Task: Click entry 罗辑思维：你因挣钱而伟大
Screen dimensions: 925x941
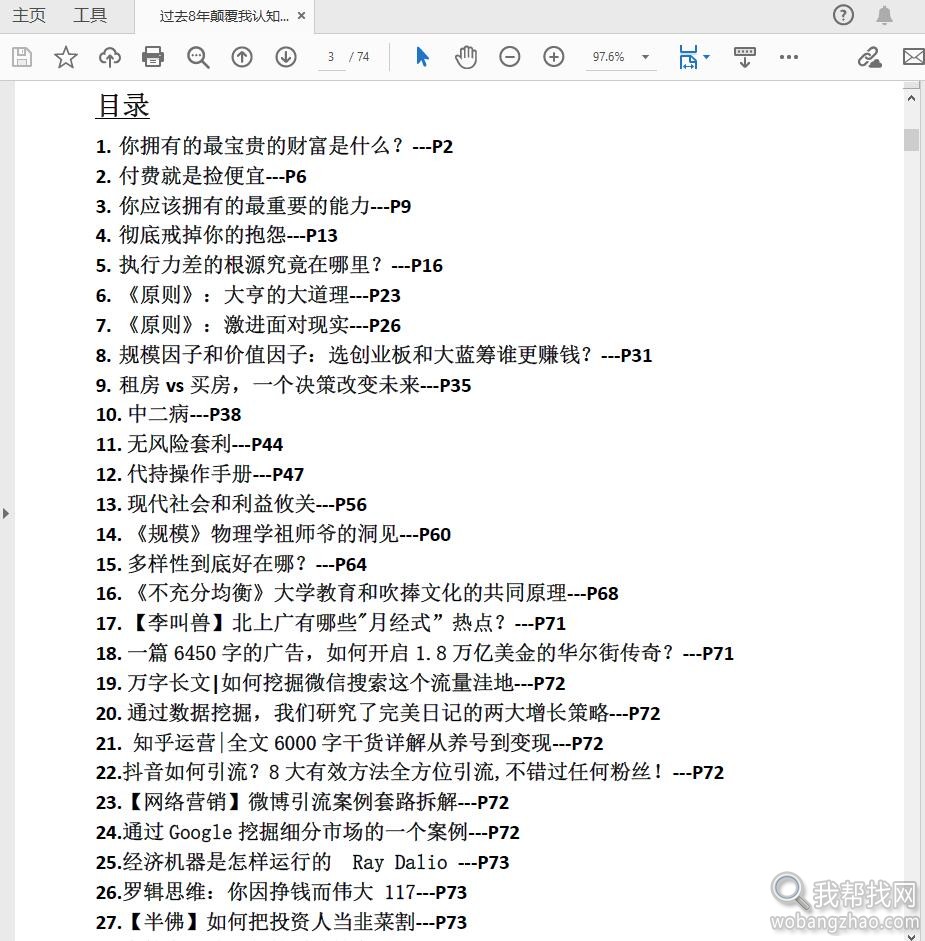Action: tap(282, 892)
